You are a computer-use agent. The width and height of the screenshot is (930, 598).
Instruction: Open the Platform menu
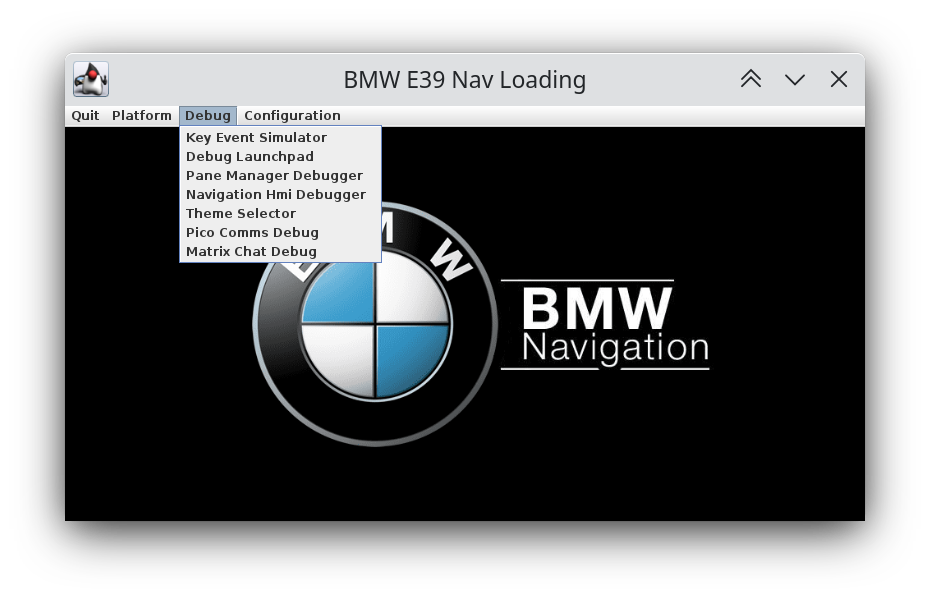tap(142, 116)
